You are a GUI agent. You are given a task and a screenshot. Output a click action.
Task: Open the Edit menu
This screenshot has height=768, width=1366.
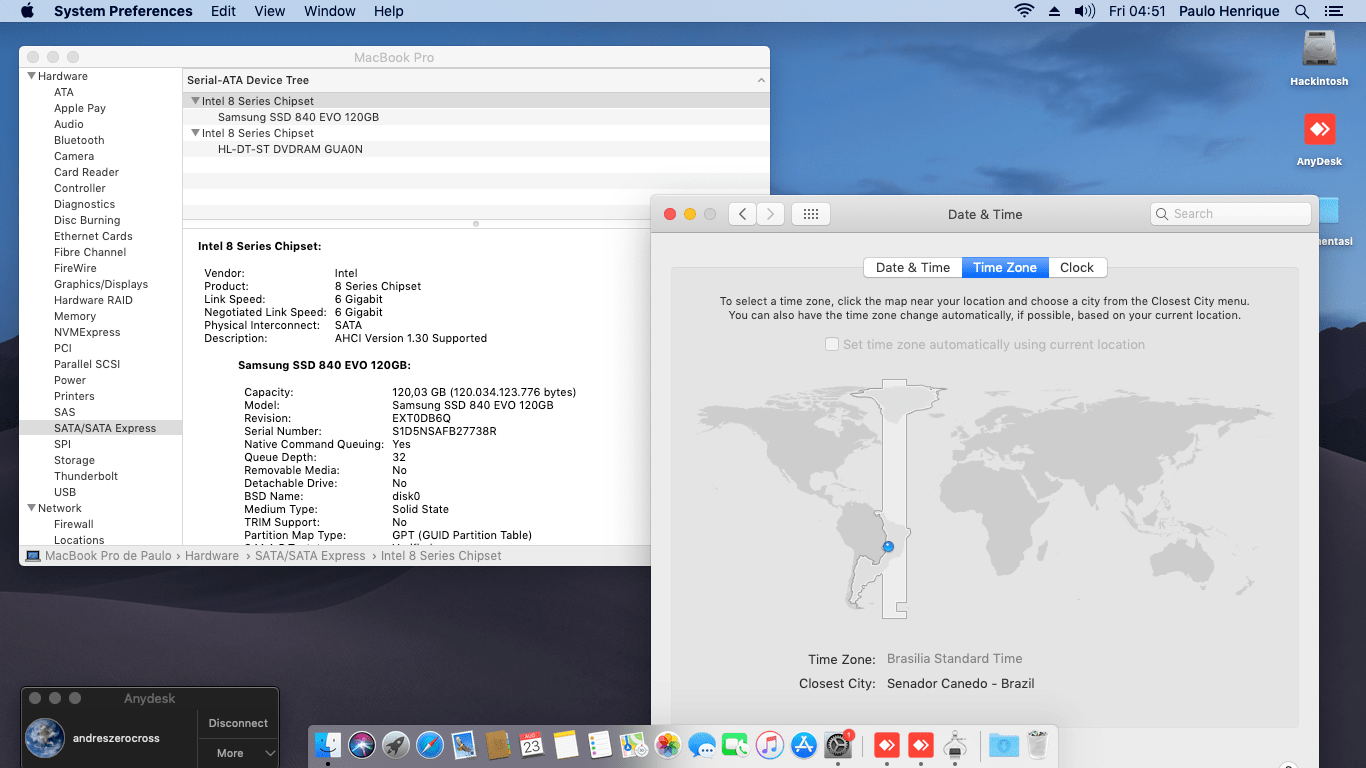[x=224, y=11]
